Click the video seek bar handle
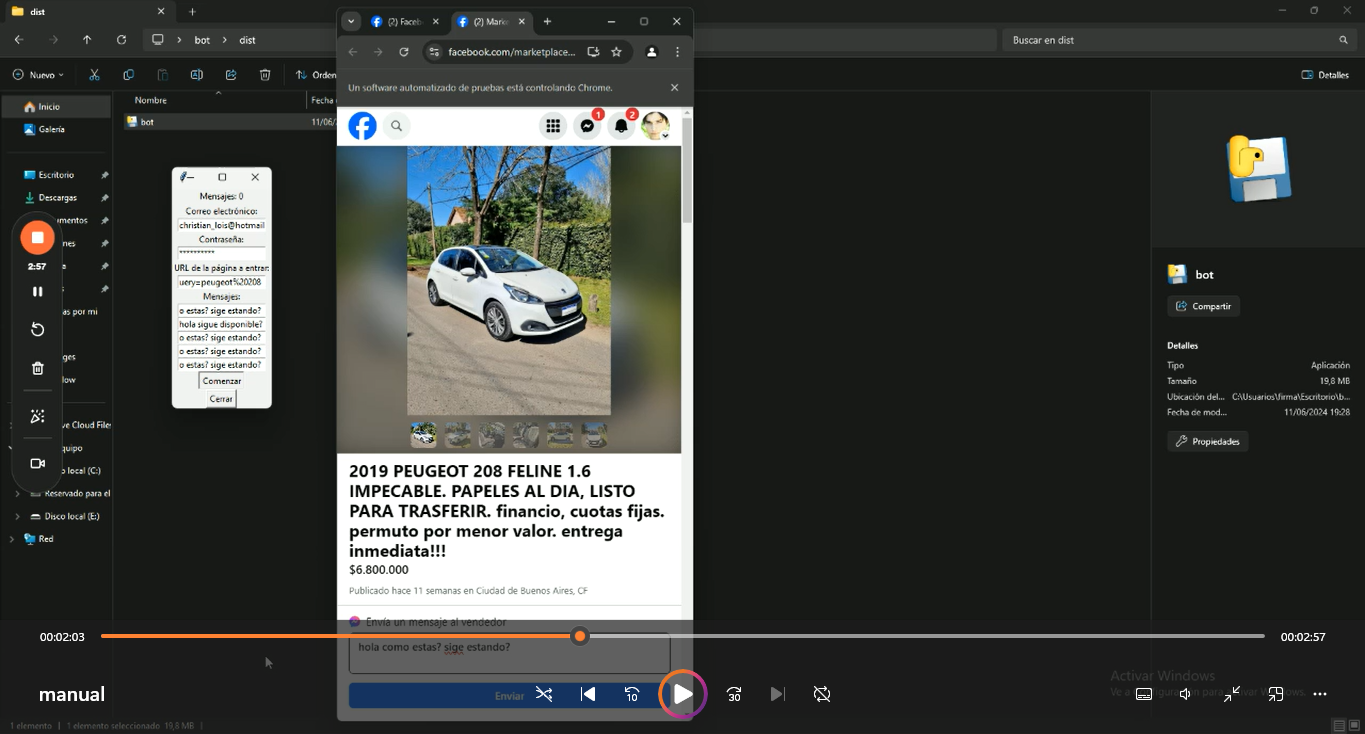 point(580,636)
